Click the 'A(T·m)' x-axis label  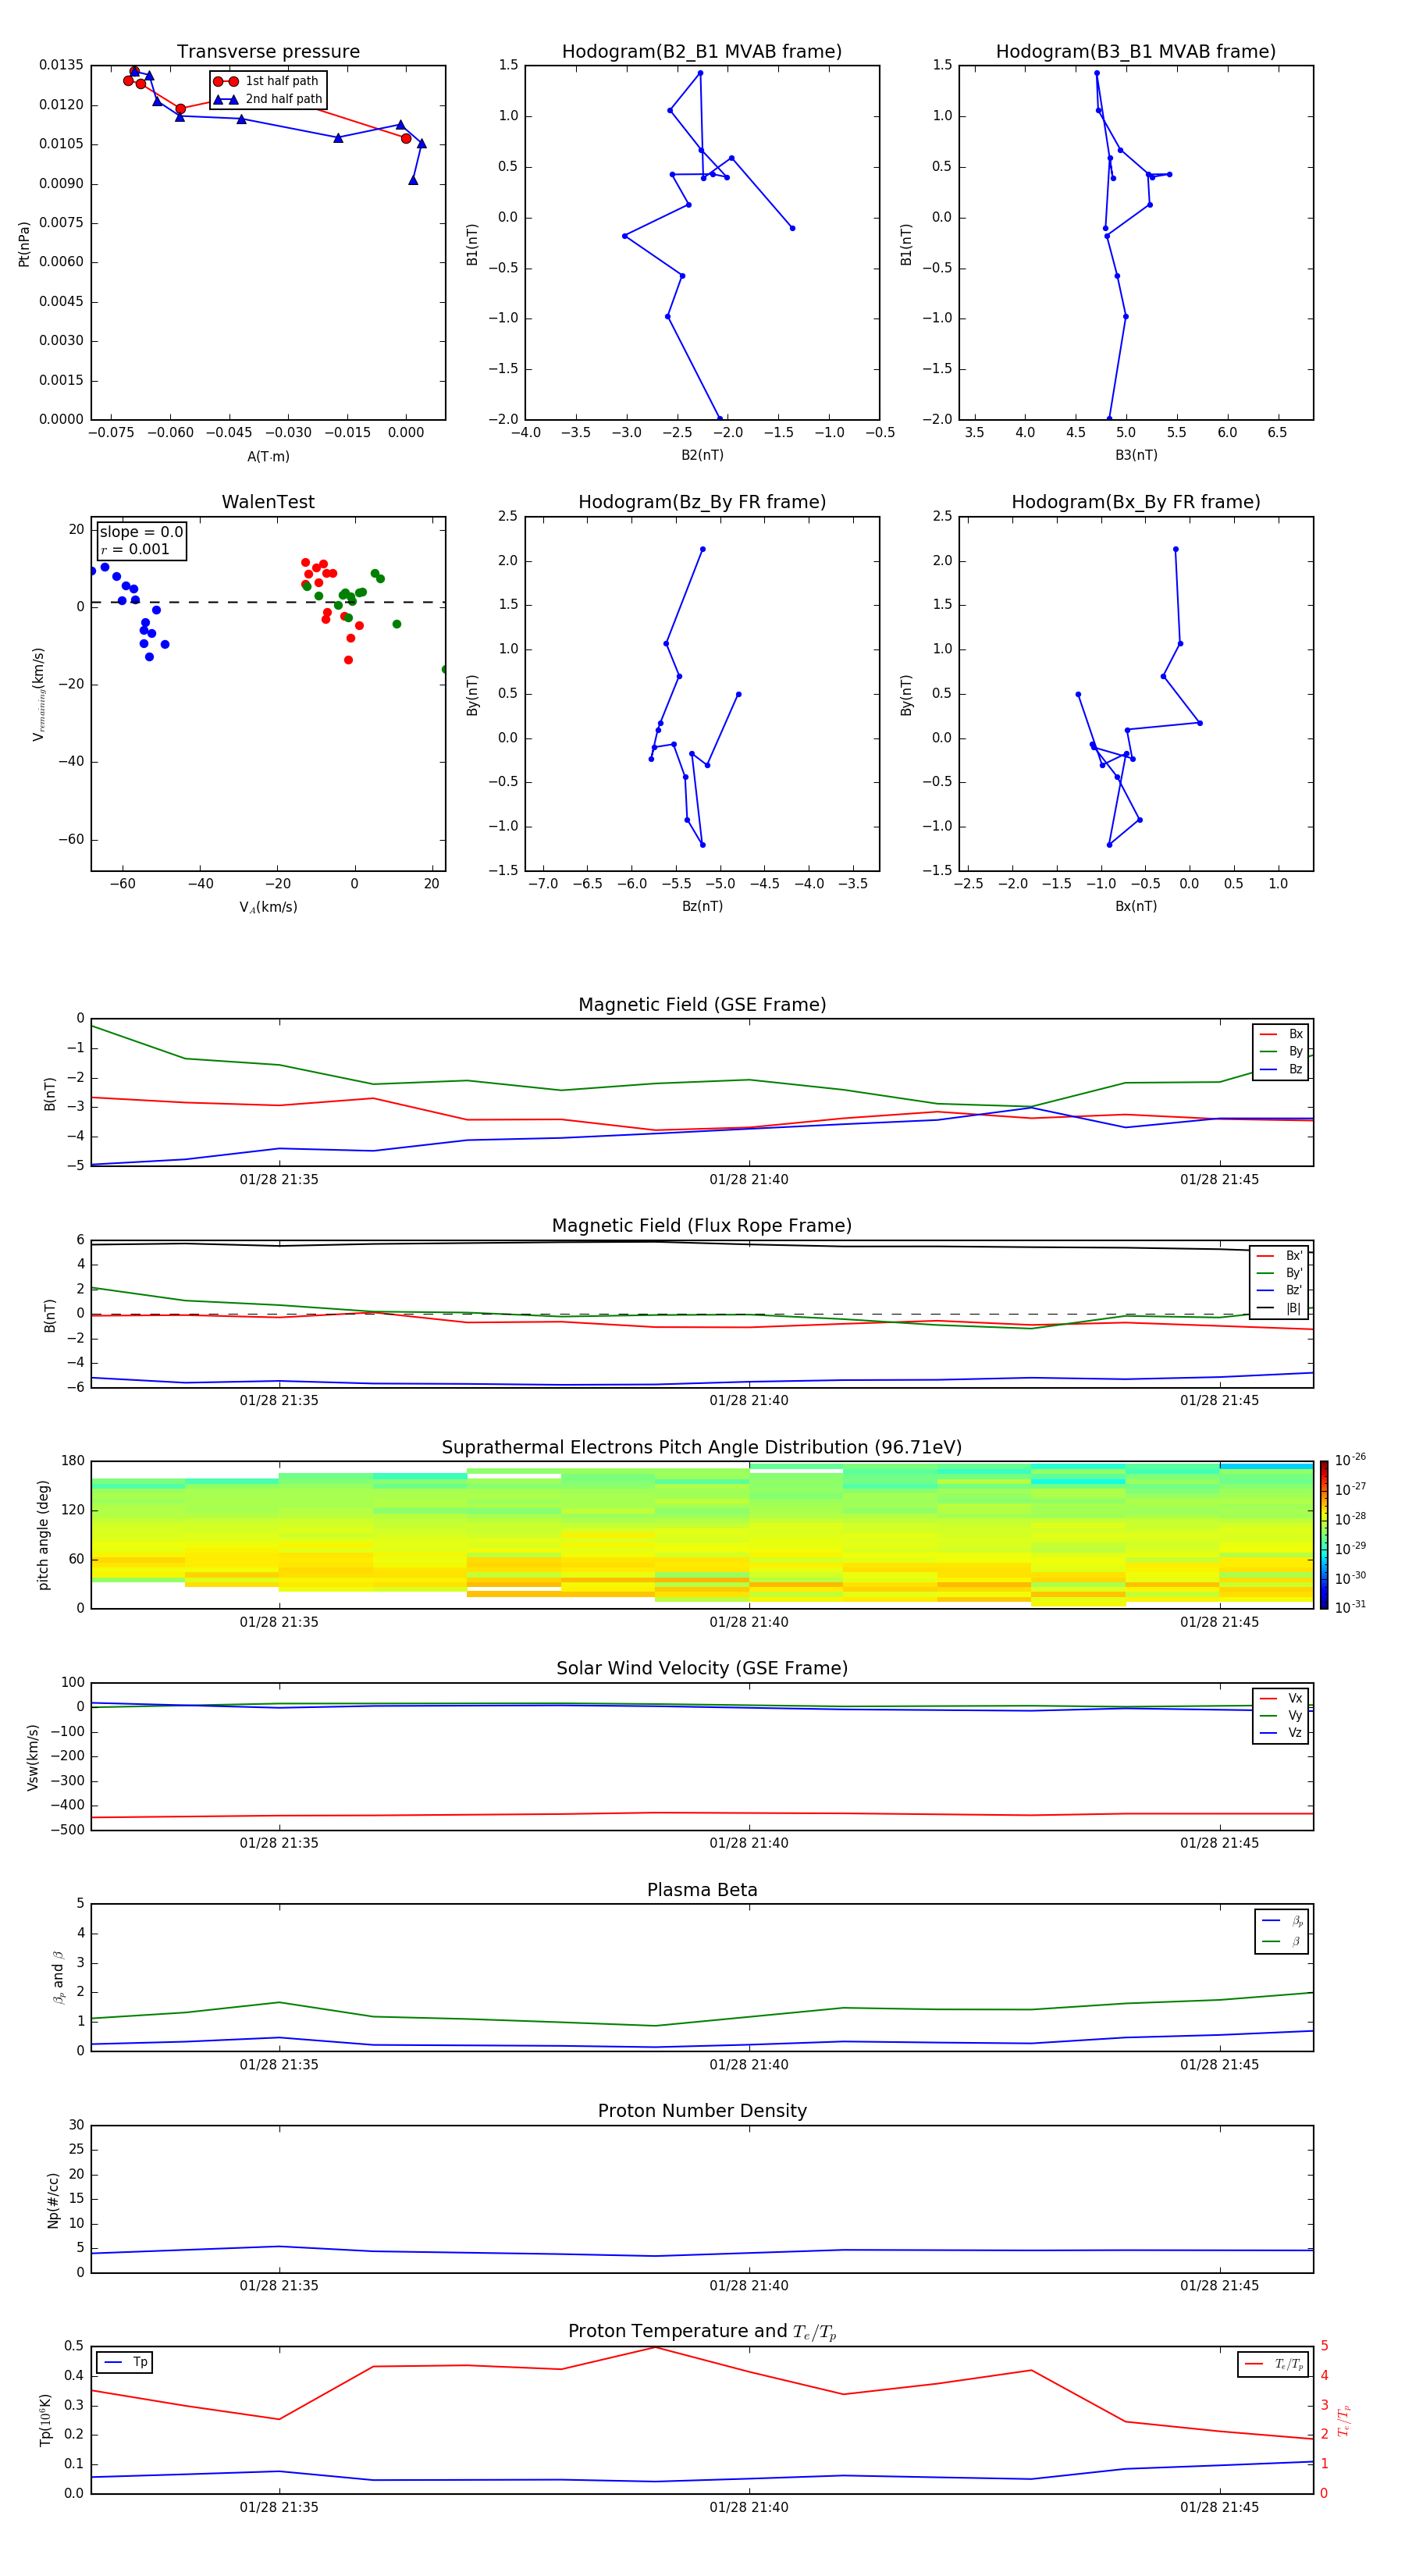pyautogui.click(x=268, y=456)
